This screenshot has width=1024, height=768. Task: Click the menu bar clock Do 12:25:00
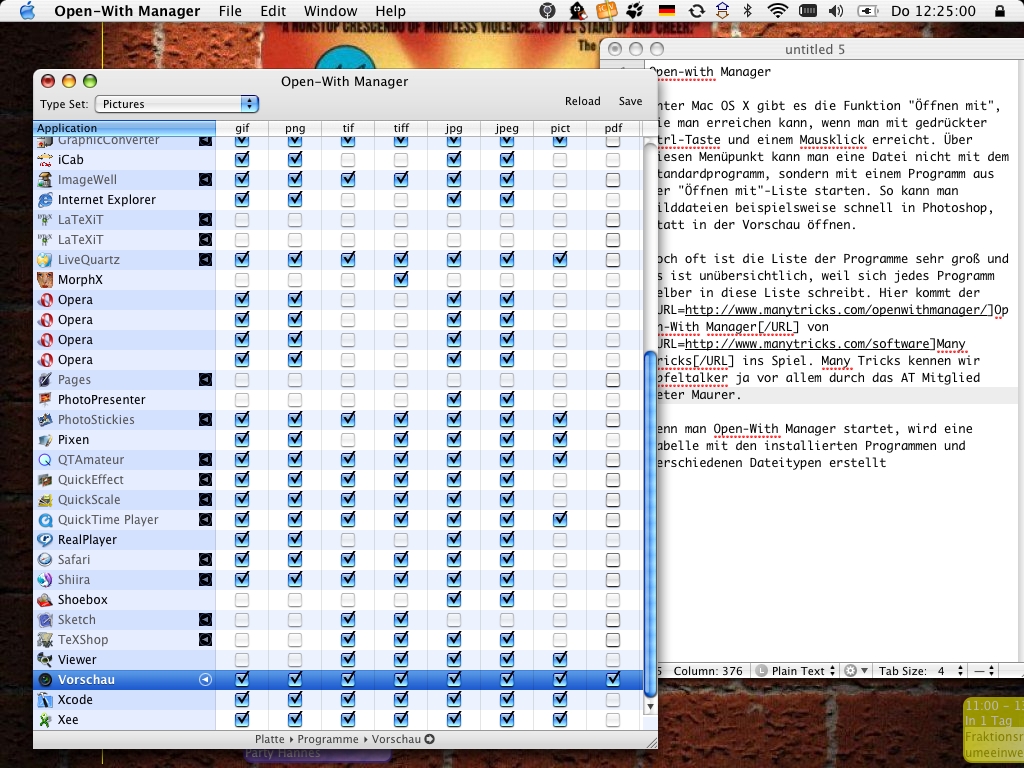933,11
